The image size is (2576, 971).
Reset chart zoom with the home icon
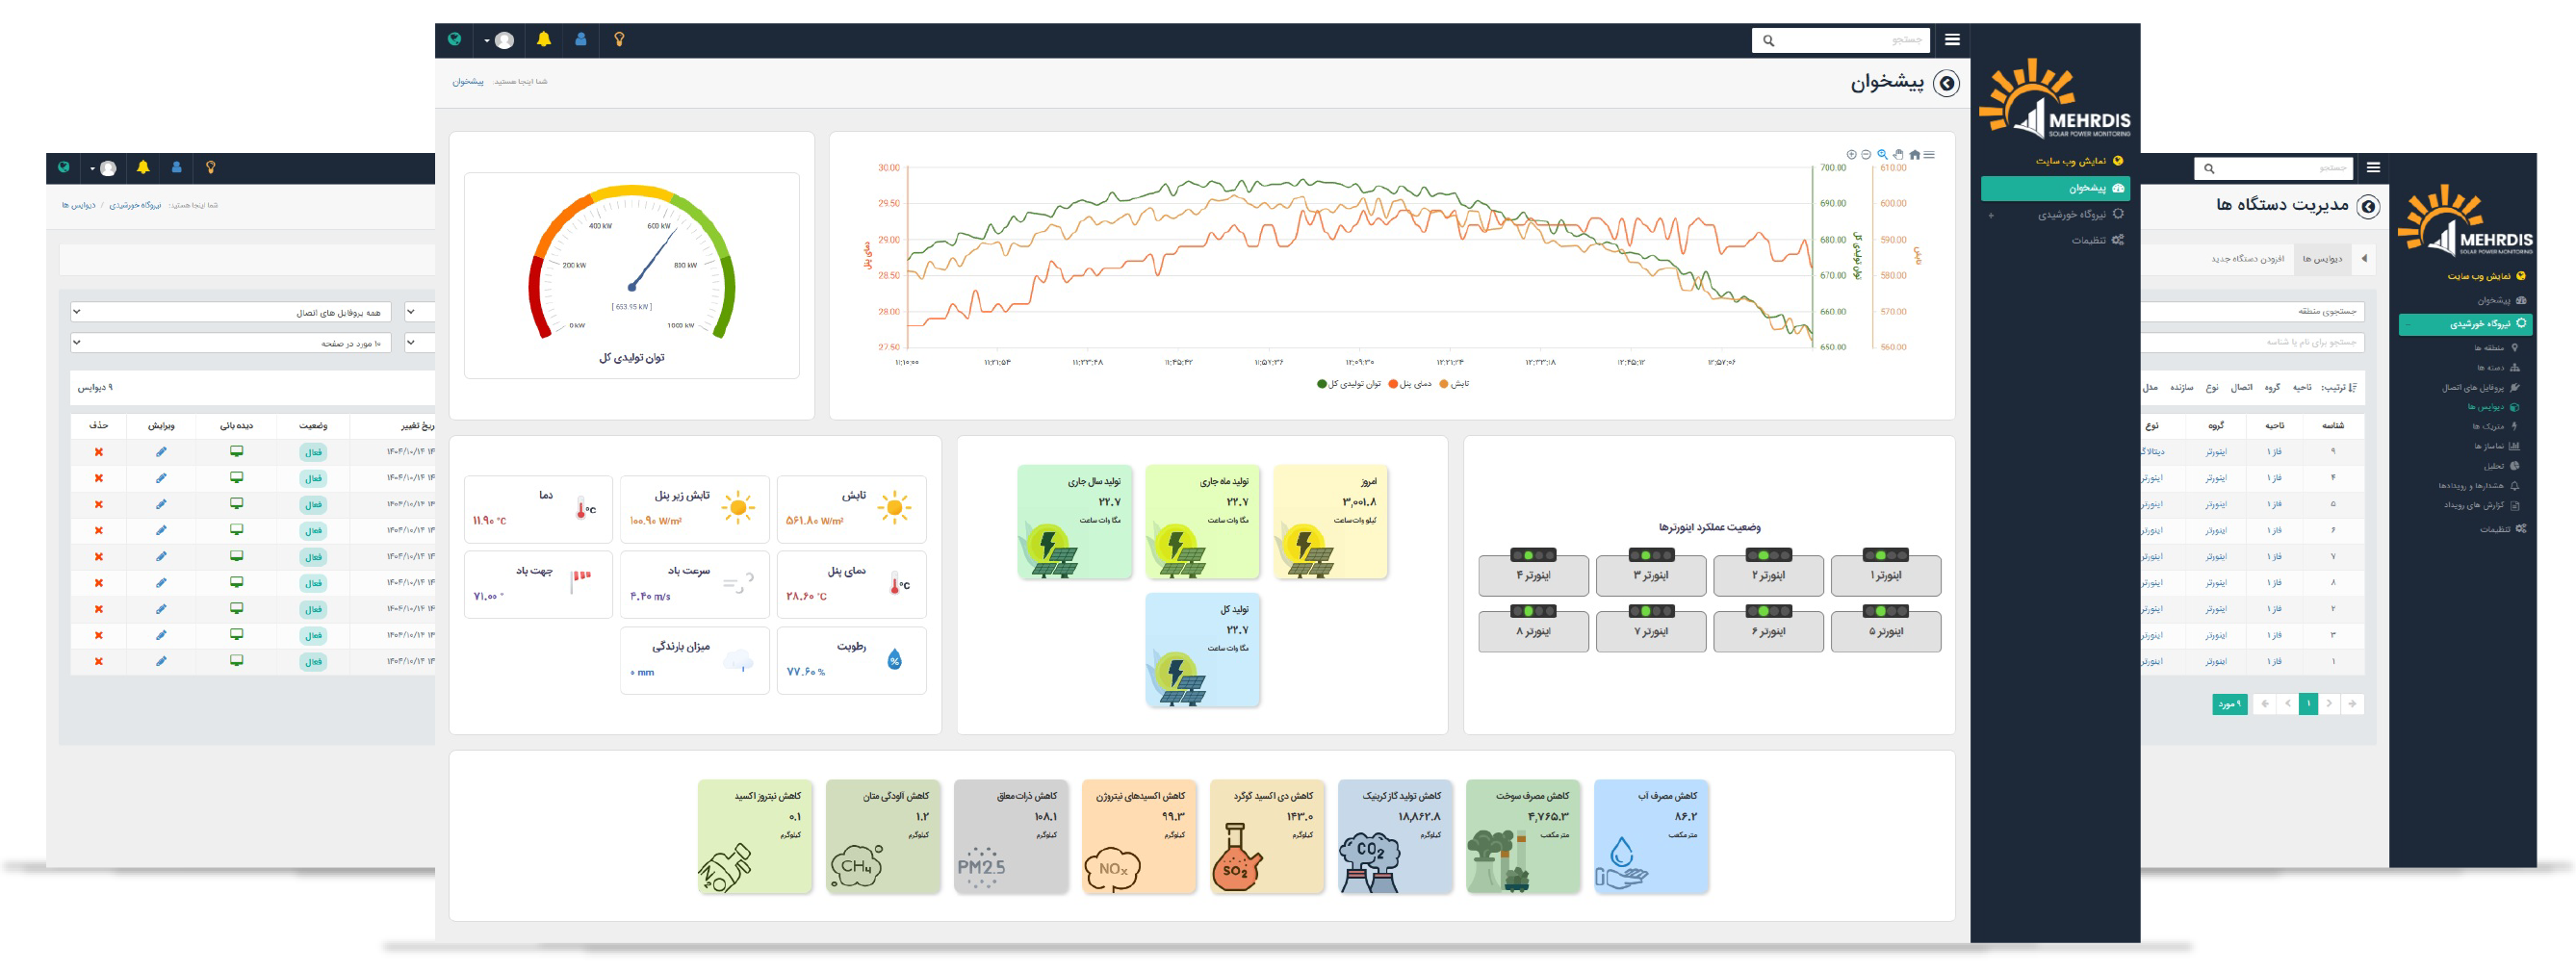(x=1914, y=155)
